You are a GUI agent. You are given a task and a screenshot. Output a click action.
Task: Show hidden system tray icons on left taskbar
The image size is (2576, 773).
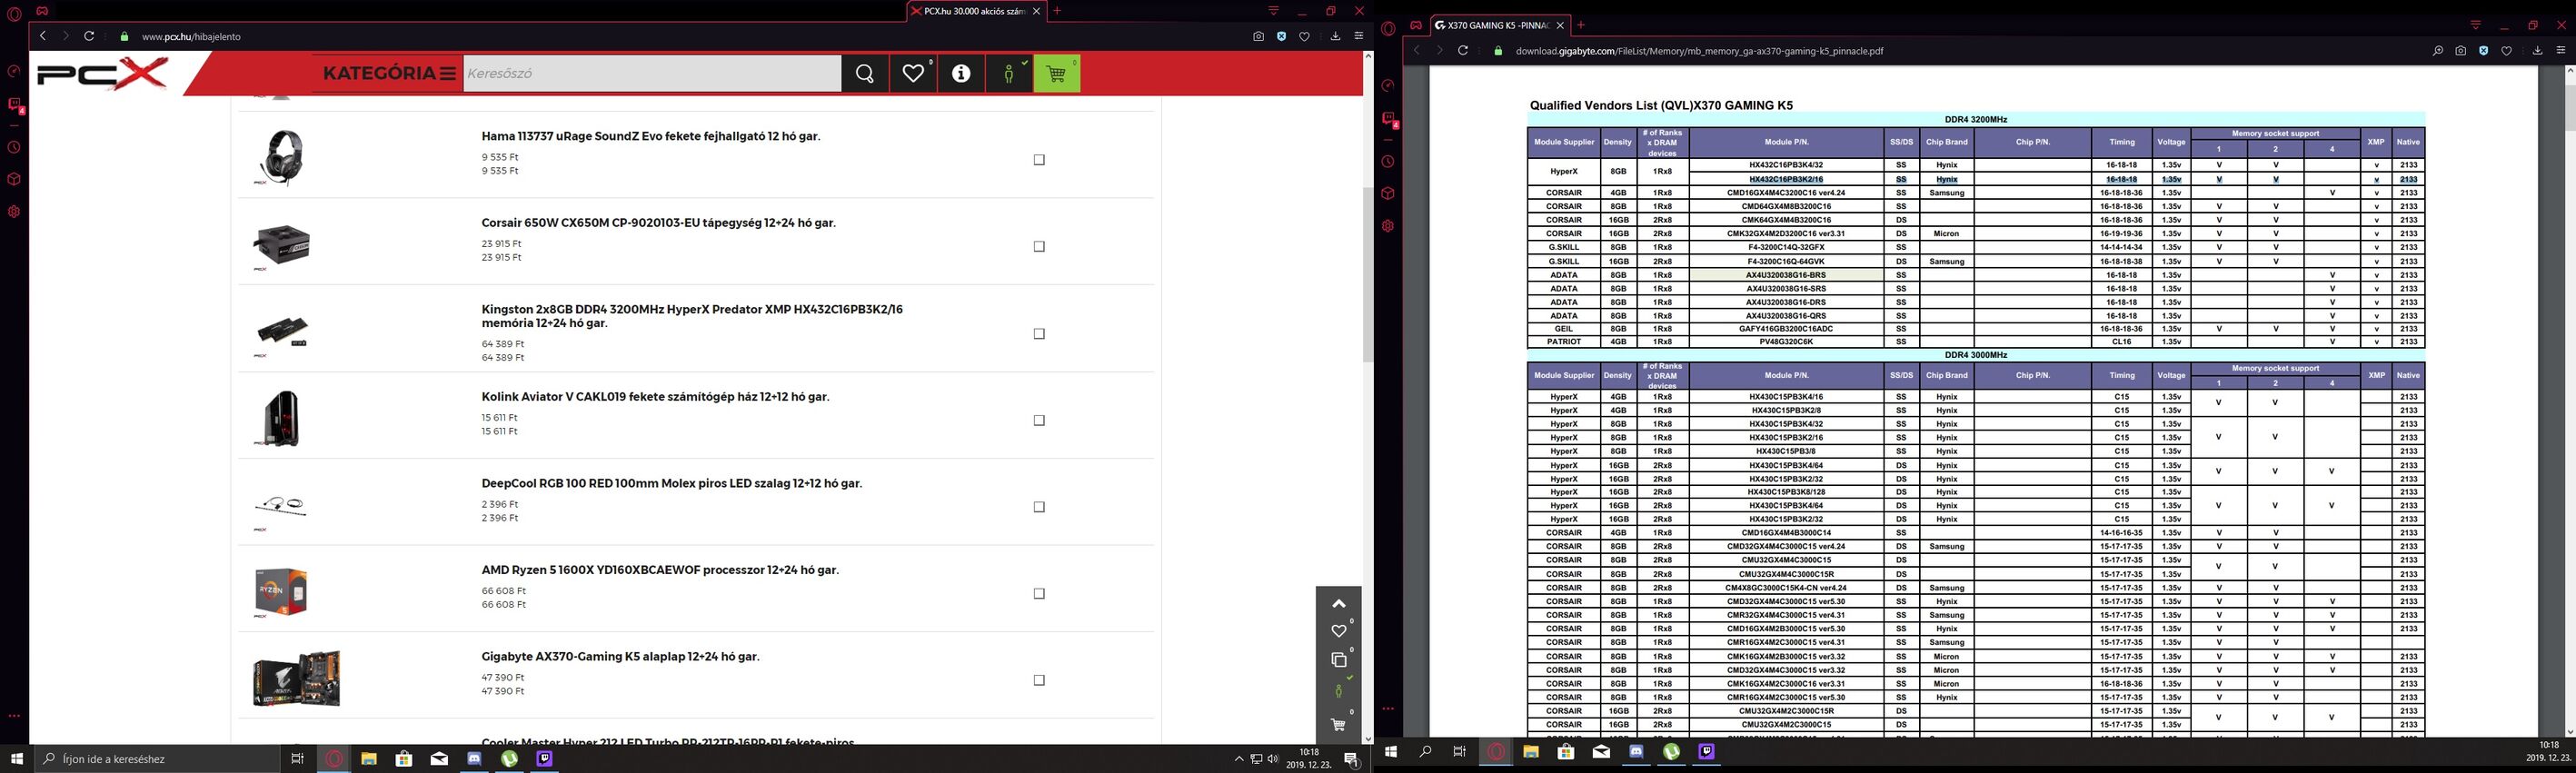pyautogui.click(x=1240, y=759)
